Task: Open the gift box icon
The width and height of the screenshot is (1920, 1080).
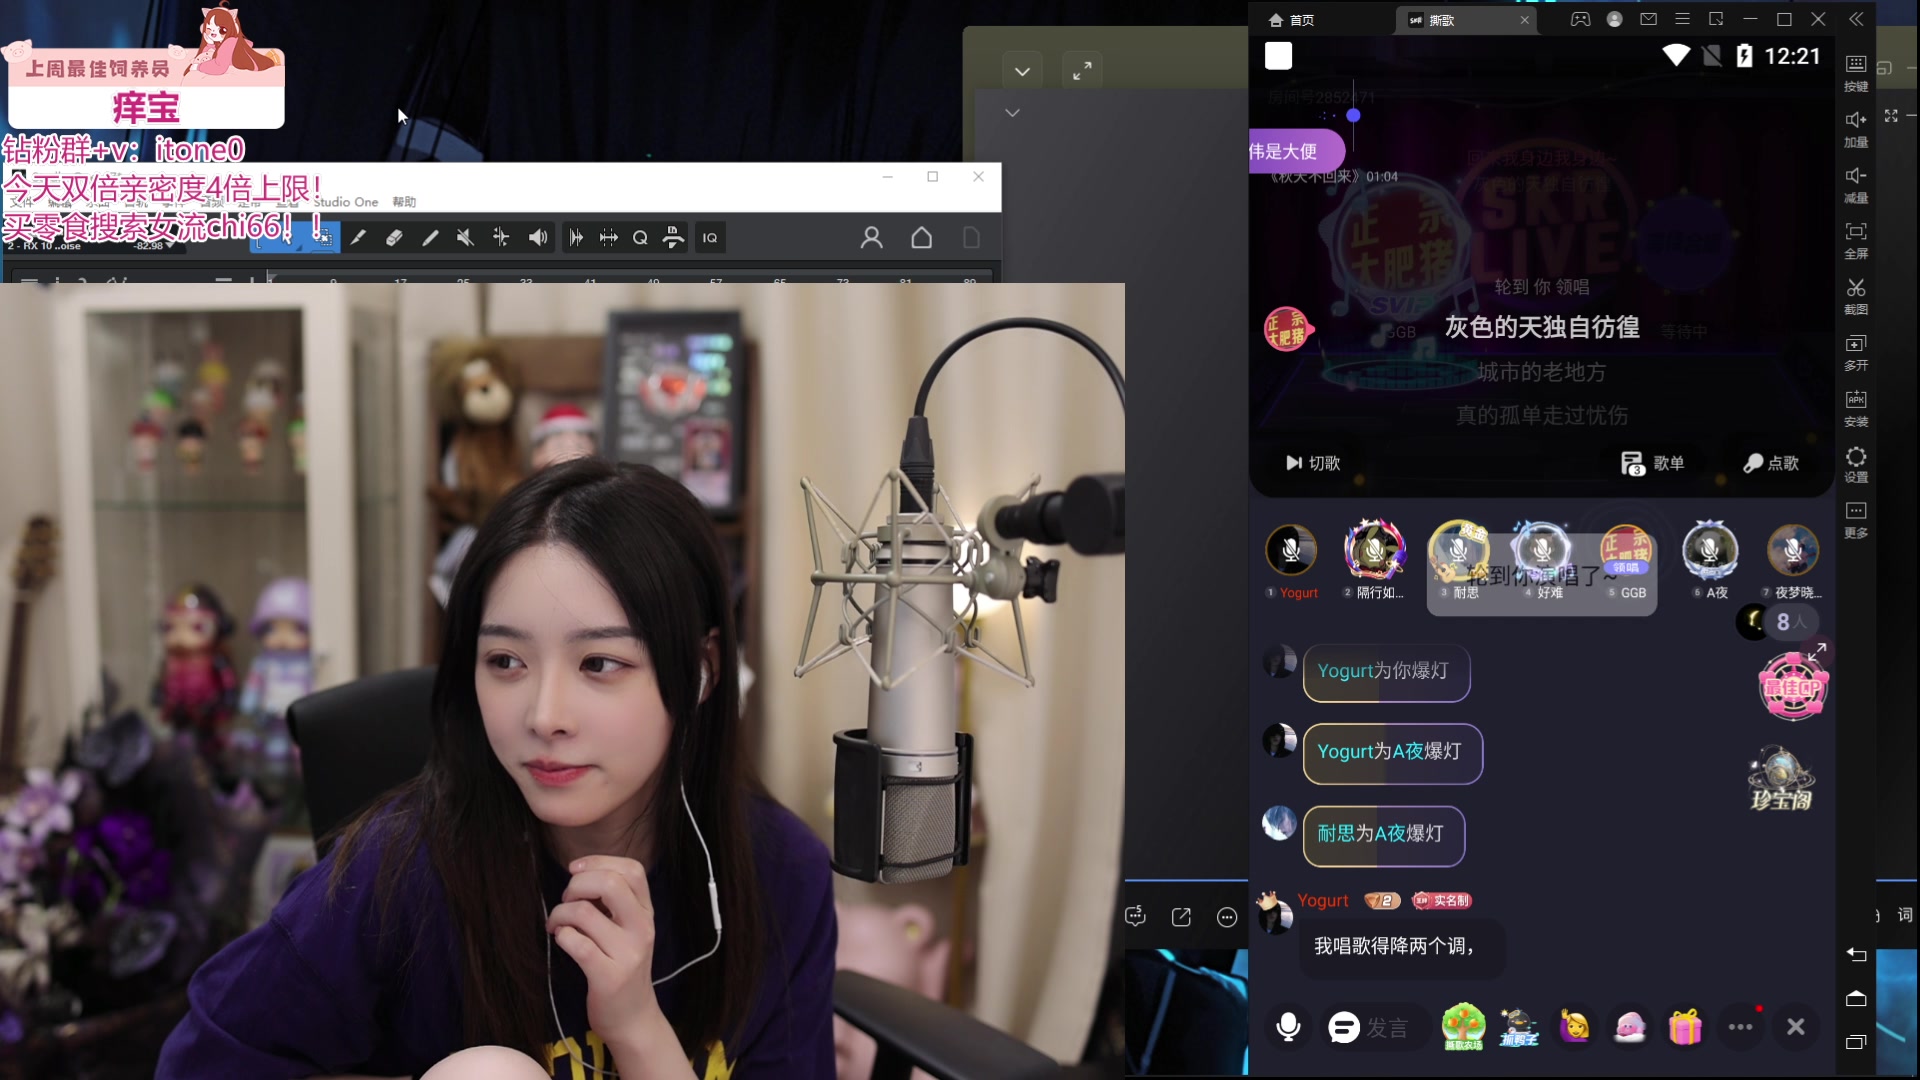Action: click(1685, 1027)
